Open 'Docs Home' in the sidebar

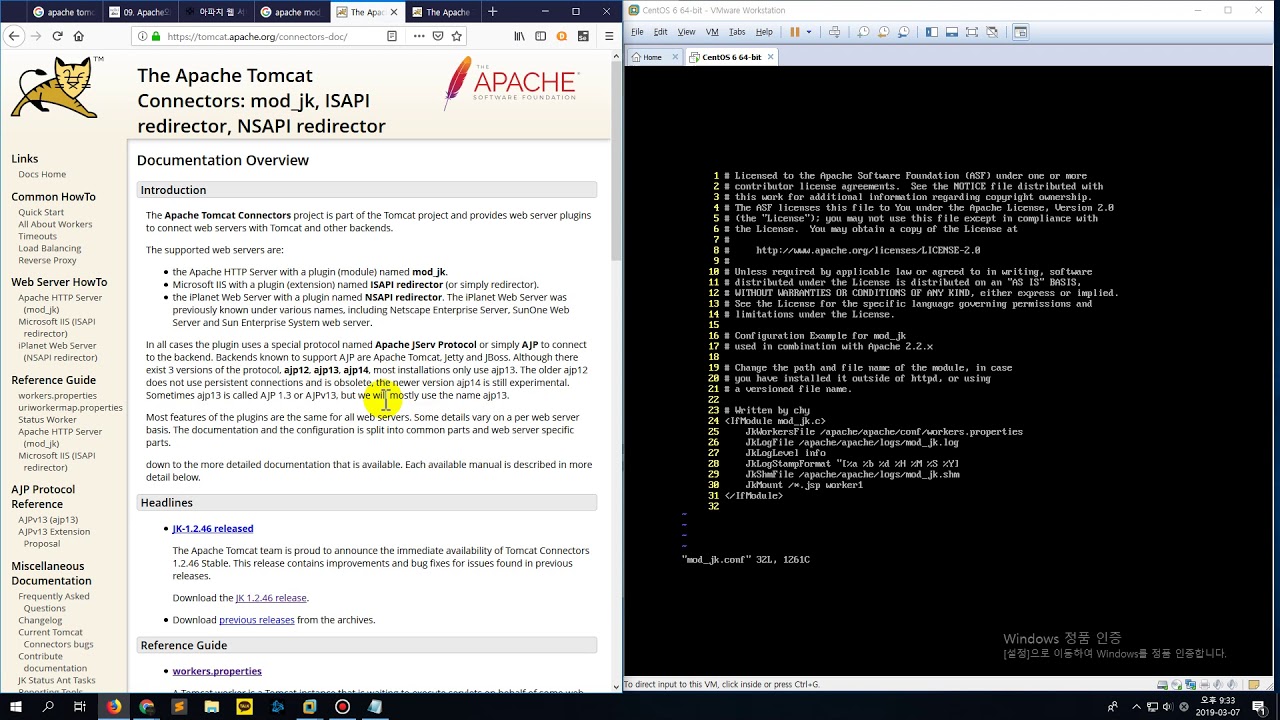click(42, 175)
